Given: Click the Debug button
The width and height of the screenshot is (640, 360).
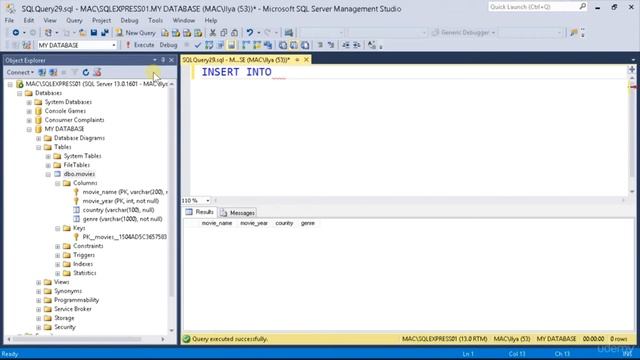Looking at the screenshot, I should [x=168, y=45].
